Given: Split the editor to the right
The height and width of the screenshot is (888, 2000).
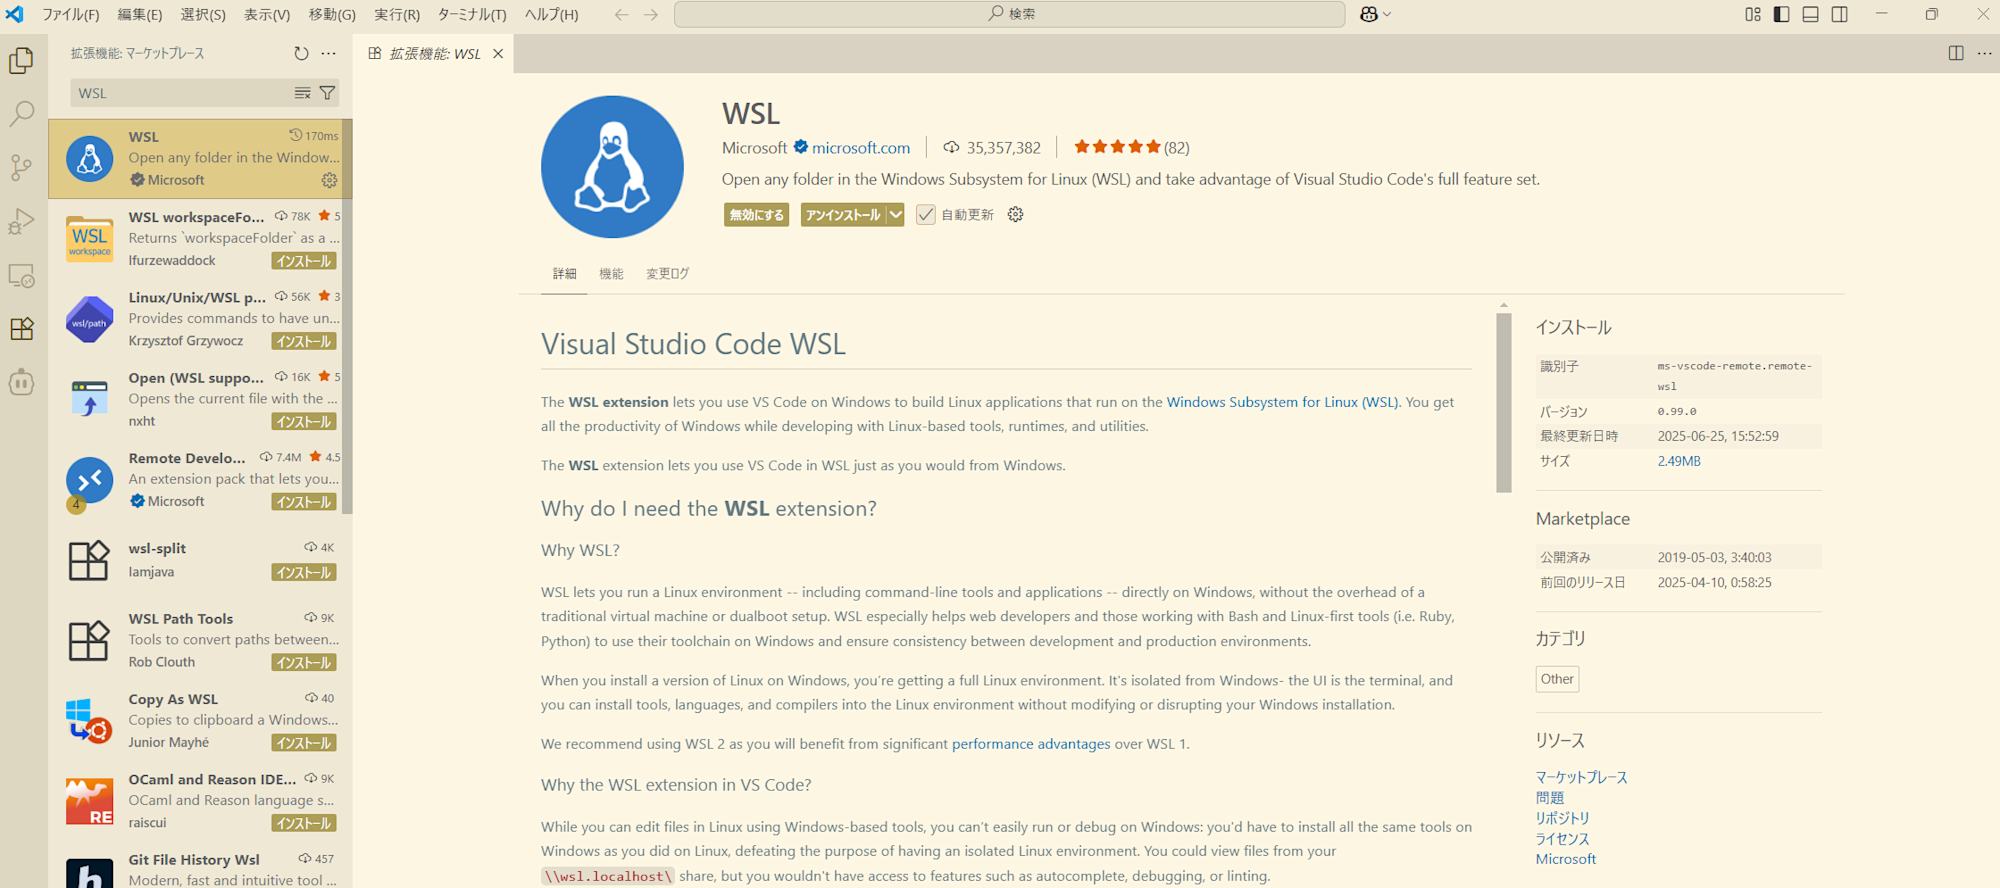Looking at the screenshot, I should [x=1956, y=54].
